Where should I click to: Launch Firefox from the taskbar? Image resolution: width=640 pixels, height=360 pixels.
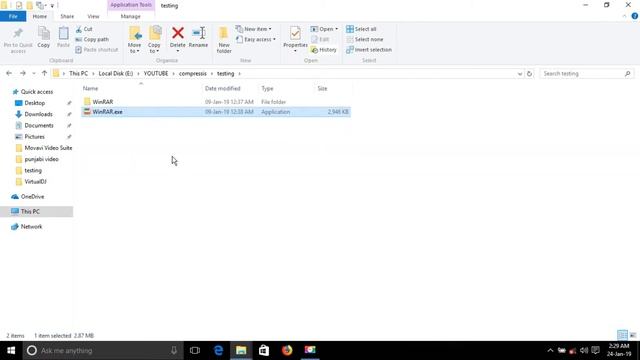point(287,350)
